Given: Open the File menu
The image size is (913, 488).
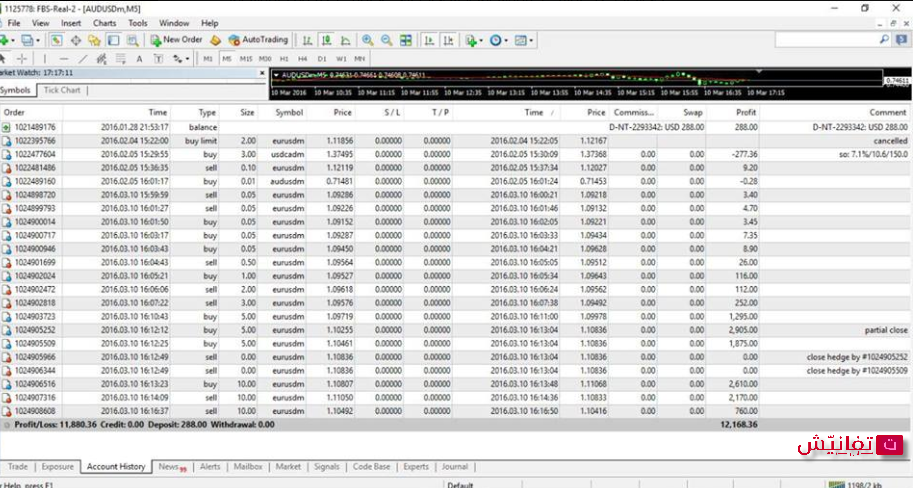Looking at the screenshot, I should [14, 23].
